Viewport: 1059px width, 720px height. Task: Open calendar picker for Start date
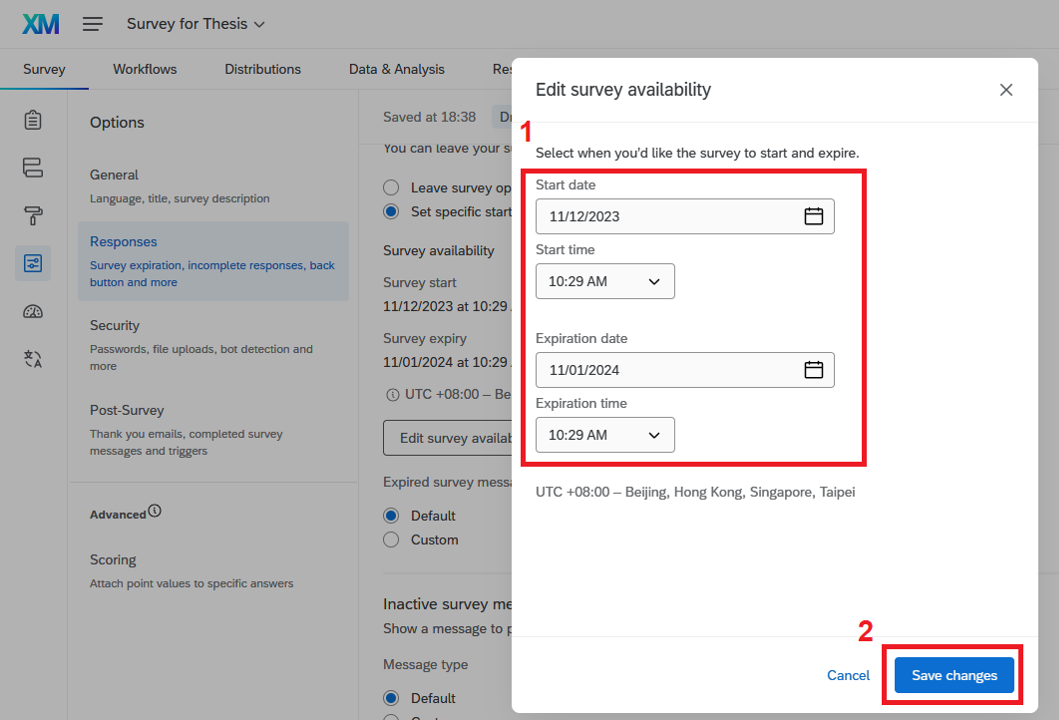click(x=813, y=216)
